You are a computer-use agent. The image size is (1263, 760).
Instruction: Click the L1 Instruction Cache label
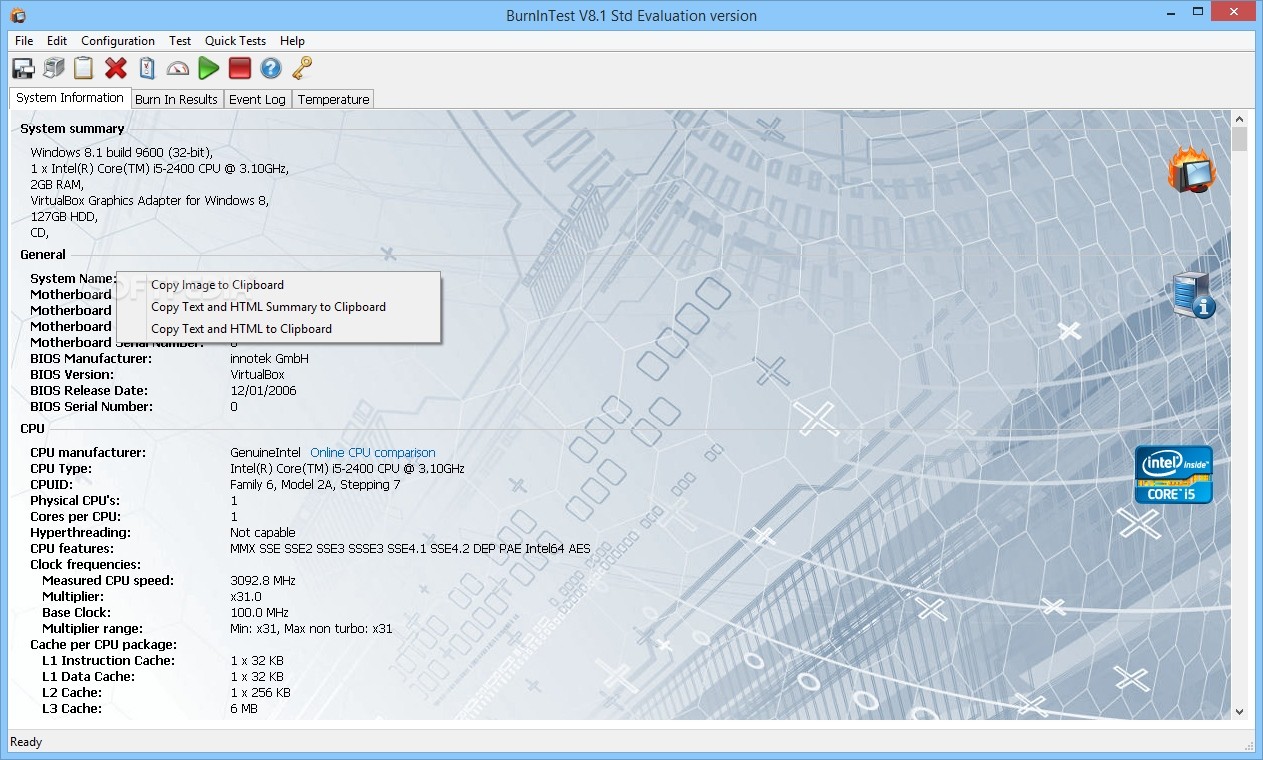pos(108,661)
